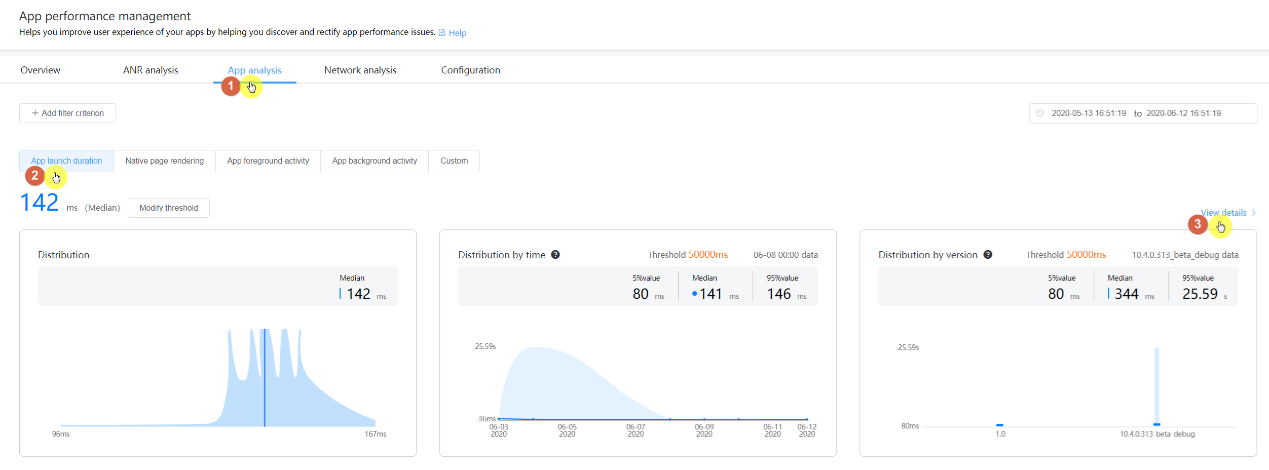
Task: Select Native page rendering metric tab
Action: 164,160
